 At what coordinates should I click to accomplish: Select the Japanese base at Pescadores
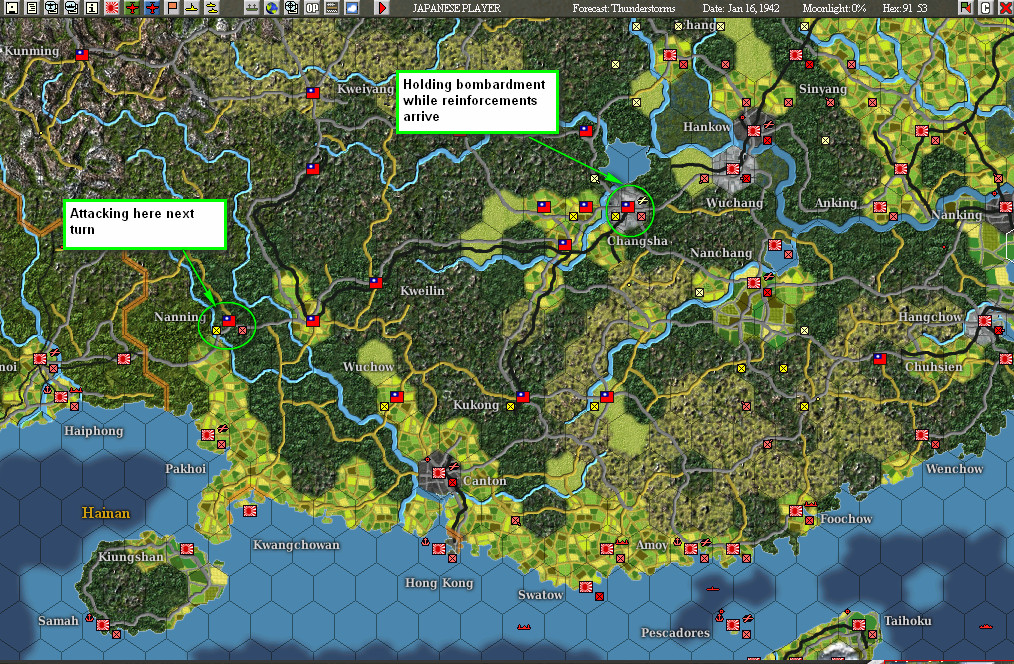coord(733,625)
